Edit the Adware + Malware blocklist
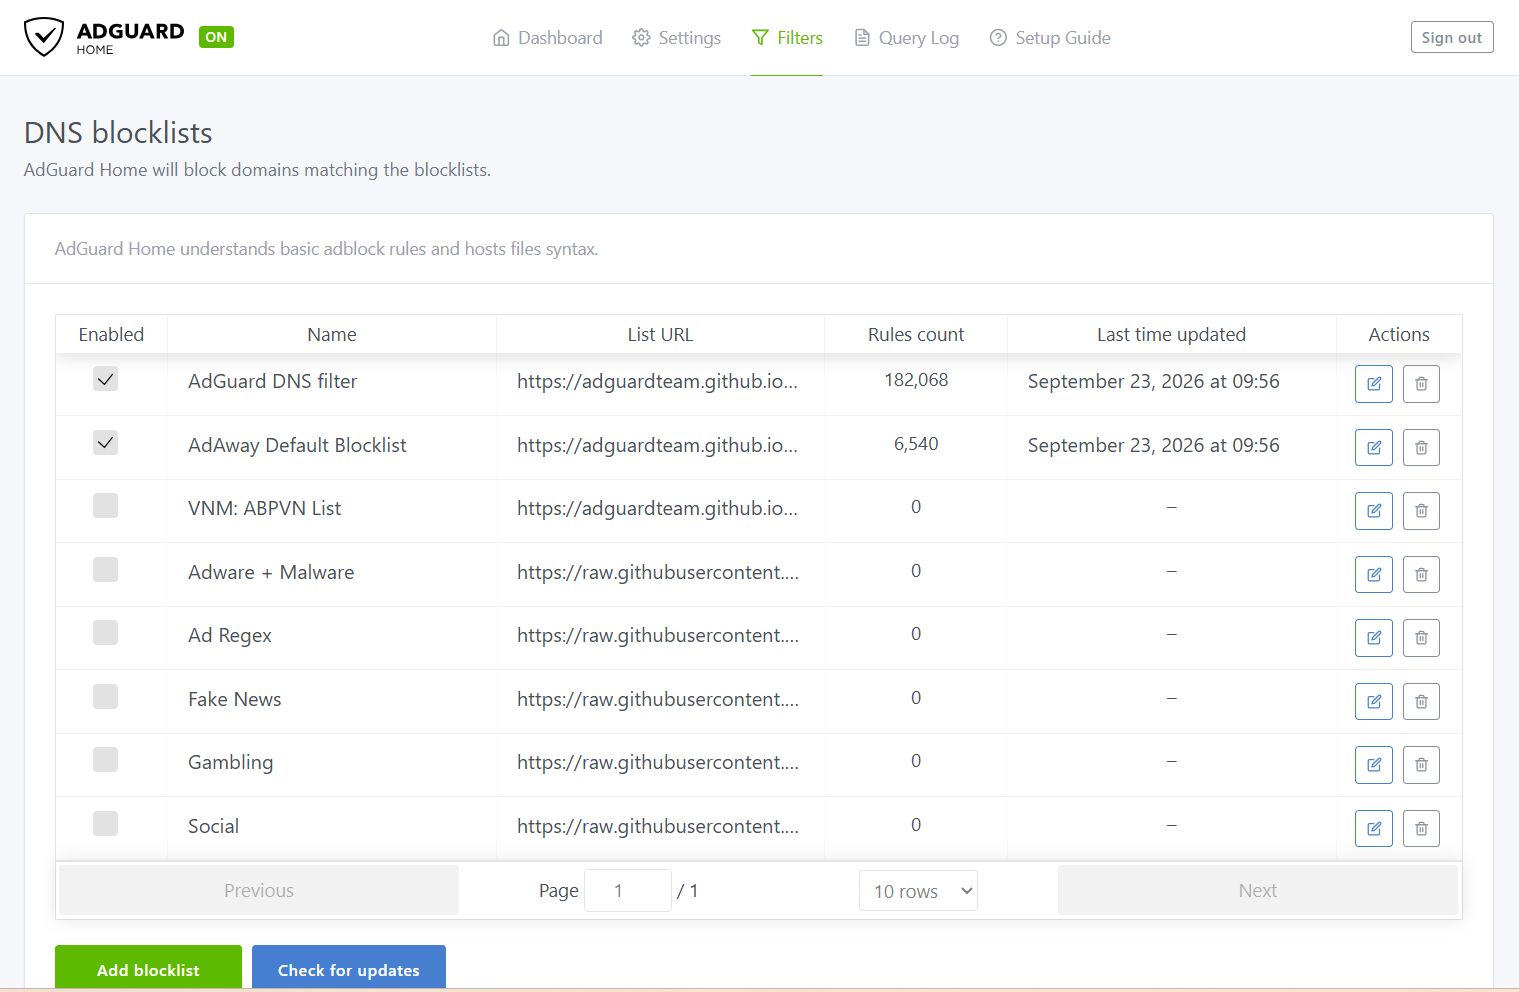This screenshot has width=1519, height=992. [1374, 574]
